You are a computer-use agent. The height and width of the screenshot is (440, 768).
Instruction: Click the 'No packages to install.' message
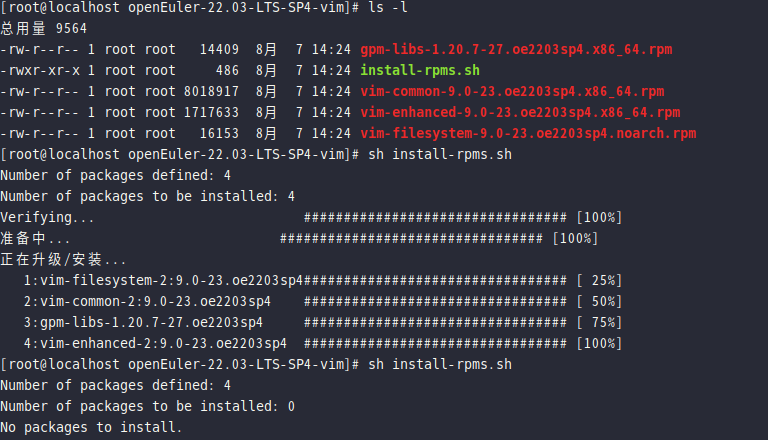click(x=91, y=427)
